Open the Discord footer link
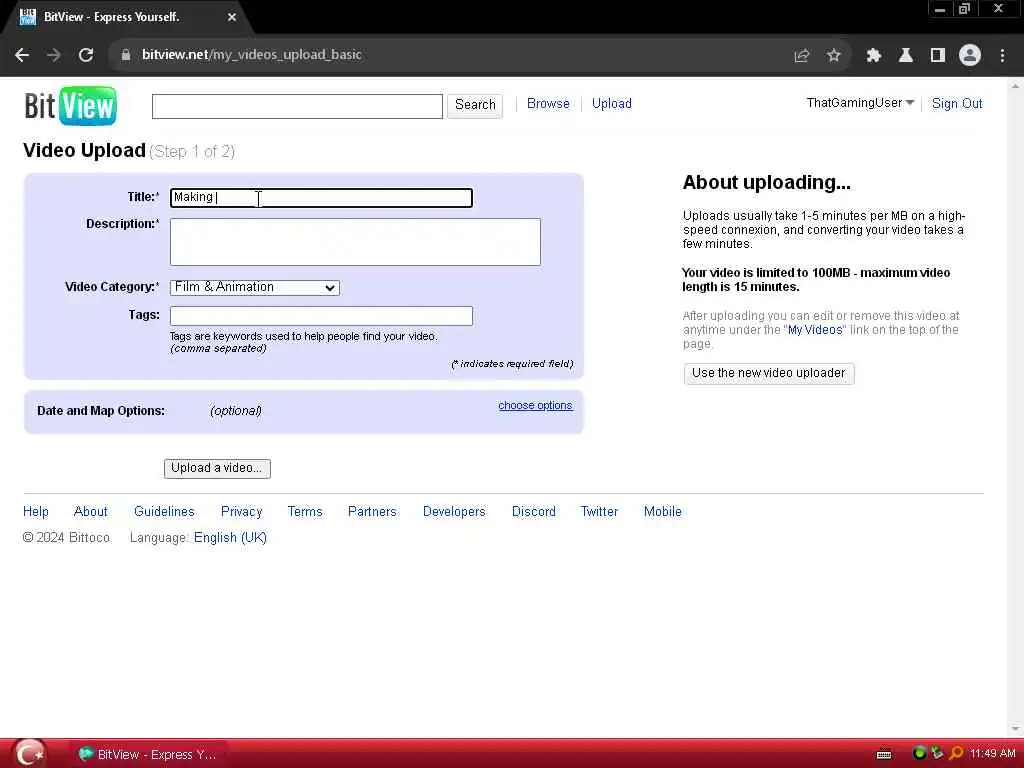 click(534, 512)
